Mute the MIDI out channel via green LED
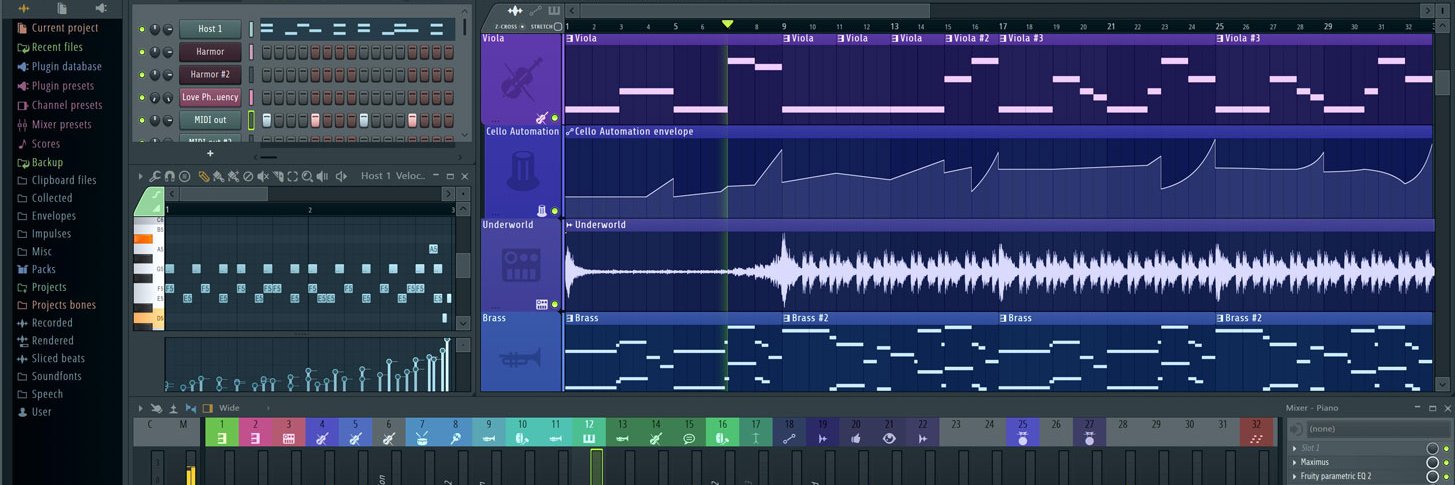This screenshot has width=1455, height=485. click(x=141, y=120)
